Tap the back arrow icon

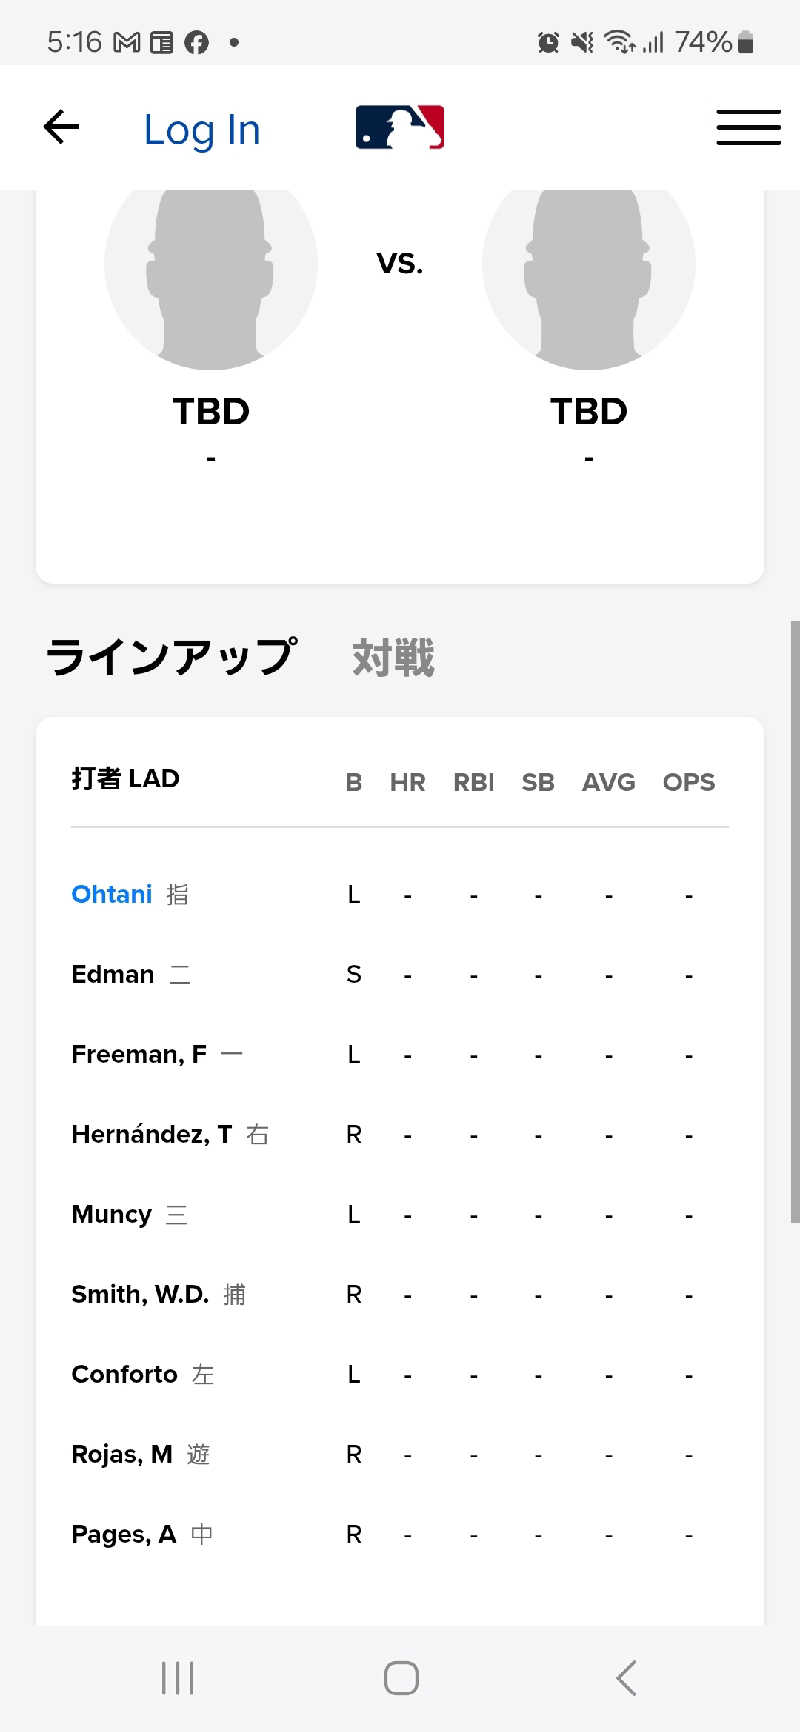[61, 127]
